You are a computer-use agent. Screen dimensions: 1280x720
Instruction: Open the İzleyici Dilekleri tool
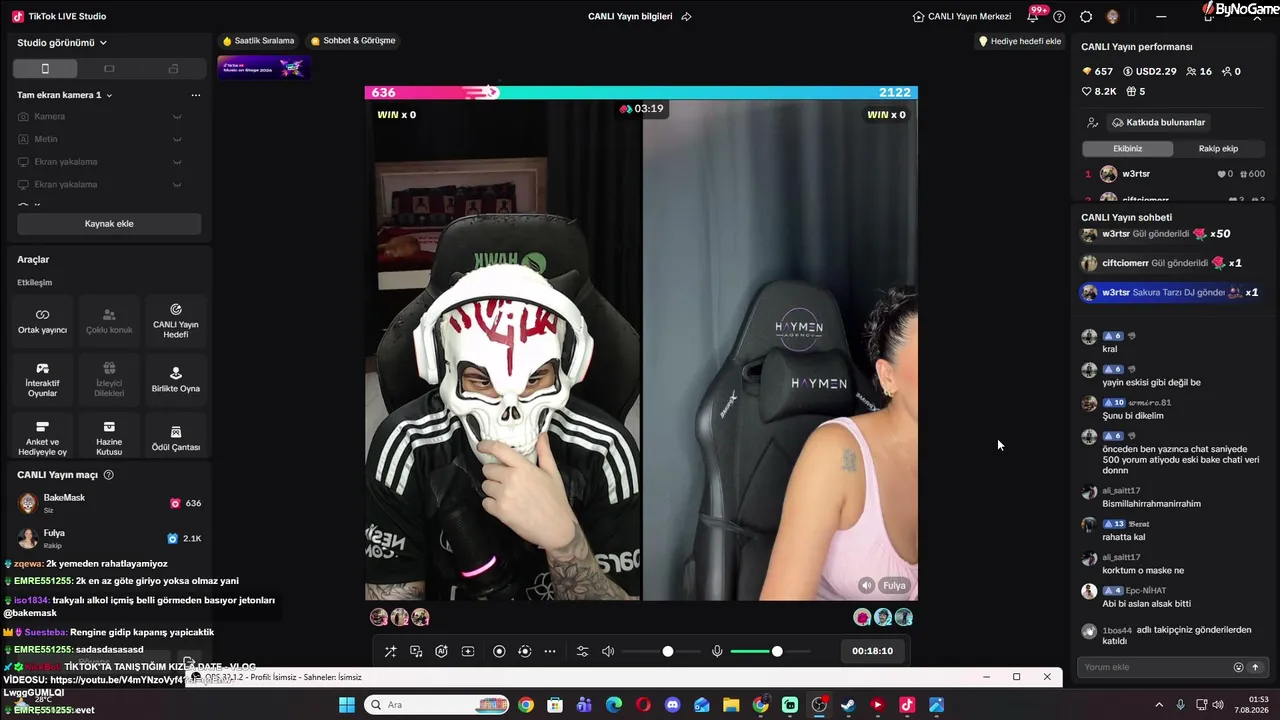pos(109,380)
